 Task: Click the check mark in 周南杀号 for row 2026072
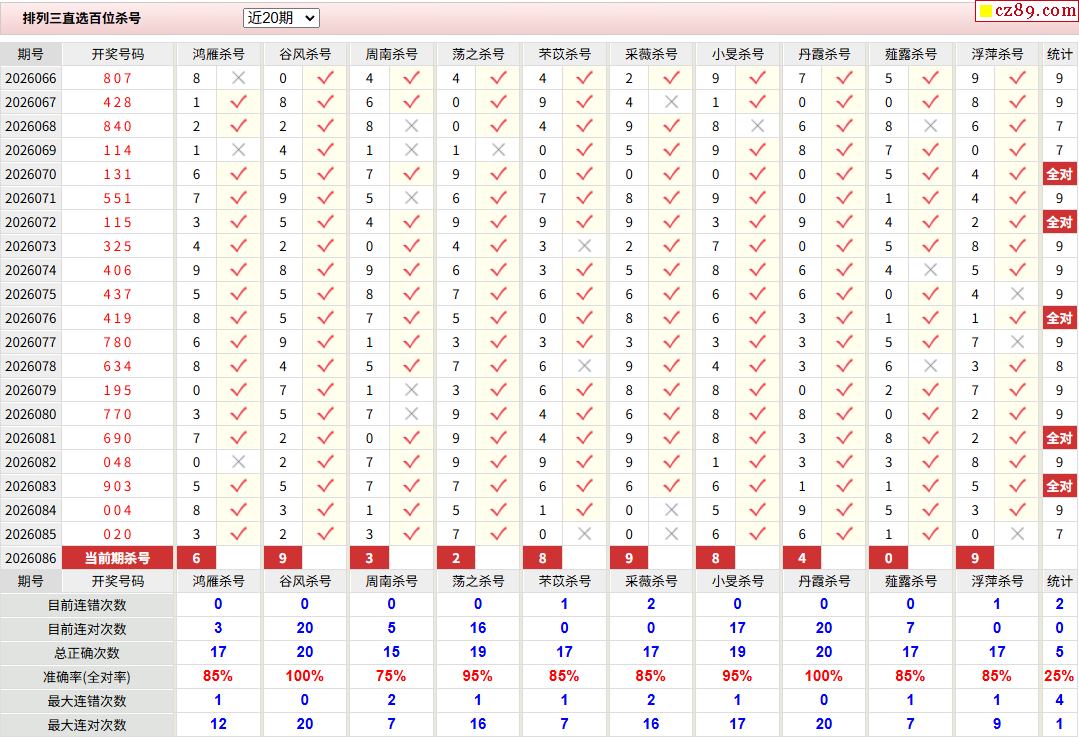coord(412,222)
